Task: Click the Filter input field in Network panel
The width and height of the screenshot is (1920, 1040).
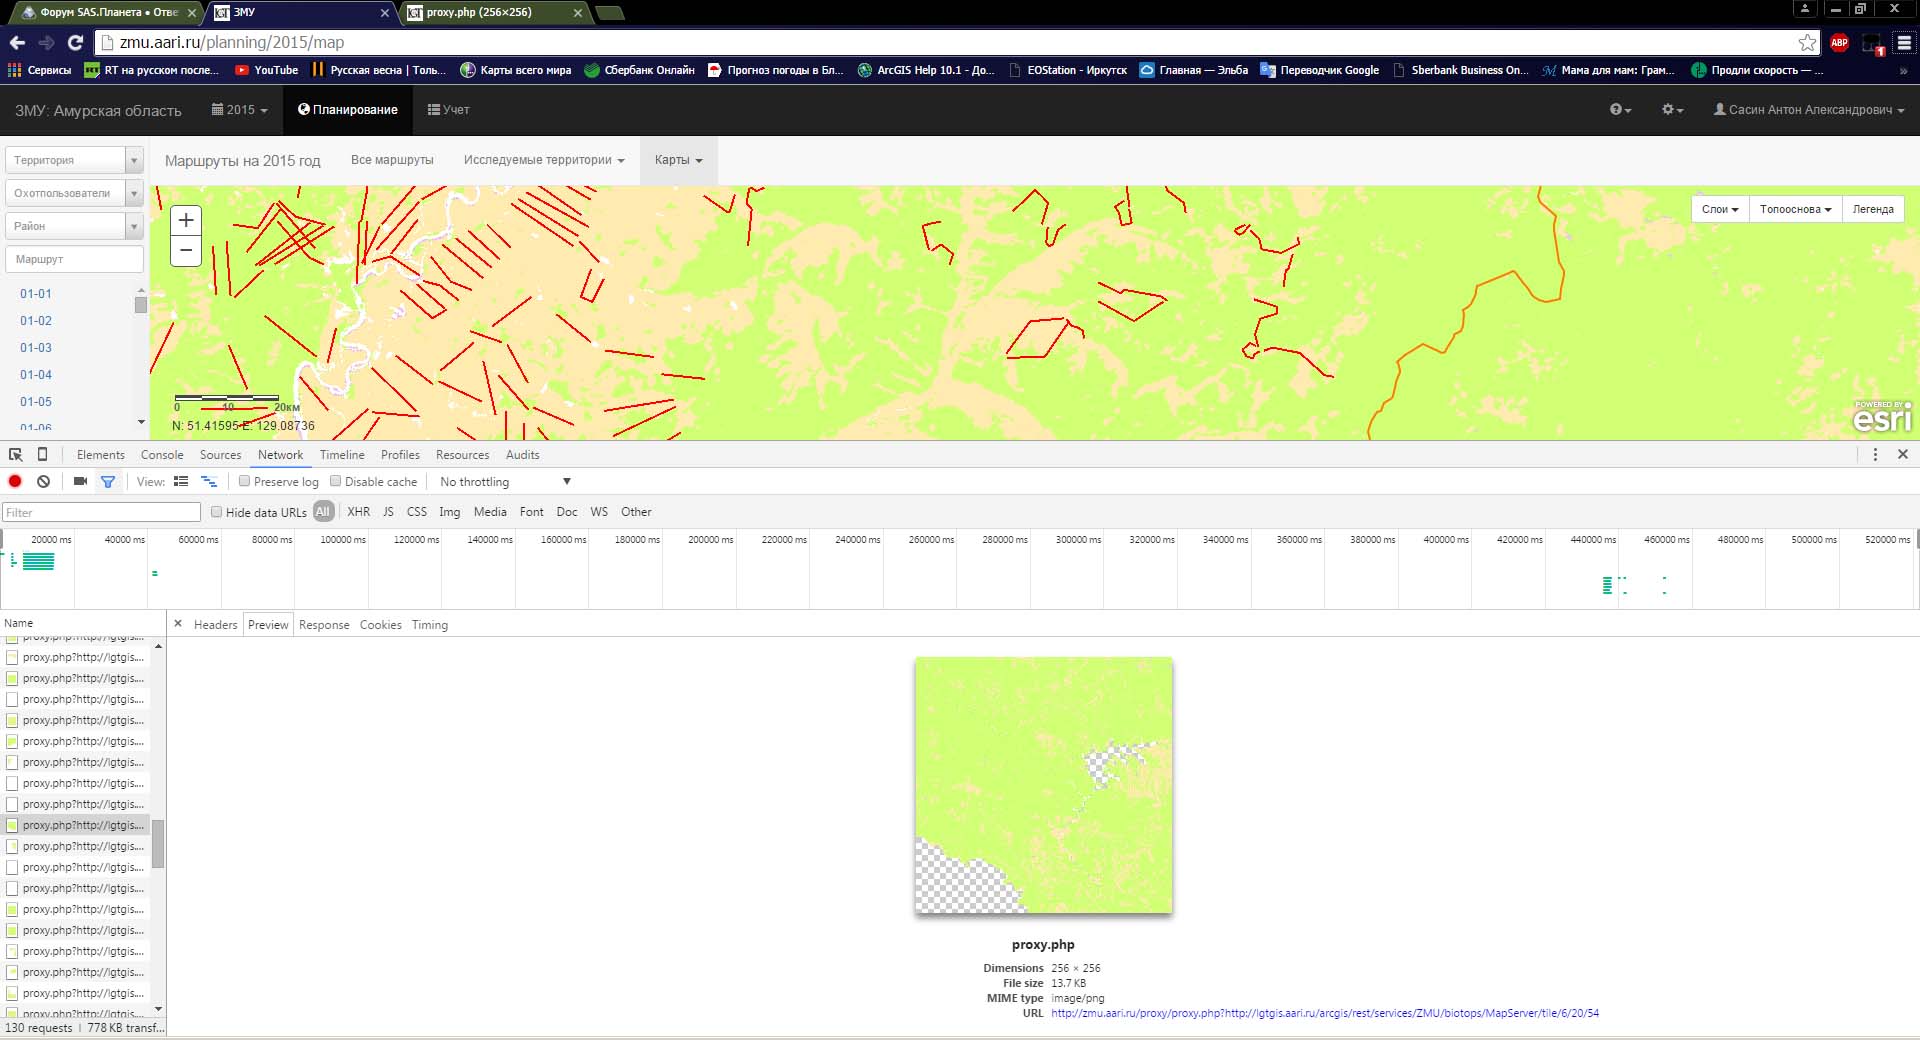Action: click(x=101, y=512)
